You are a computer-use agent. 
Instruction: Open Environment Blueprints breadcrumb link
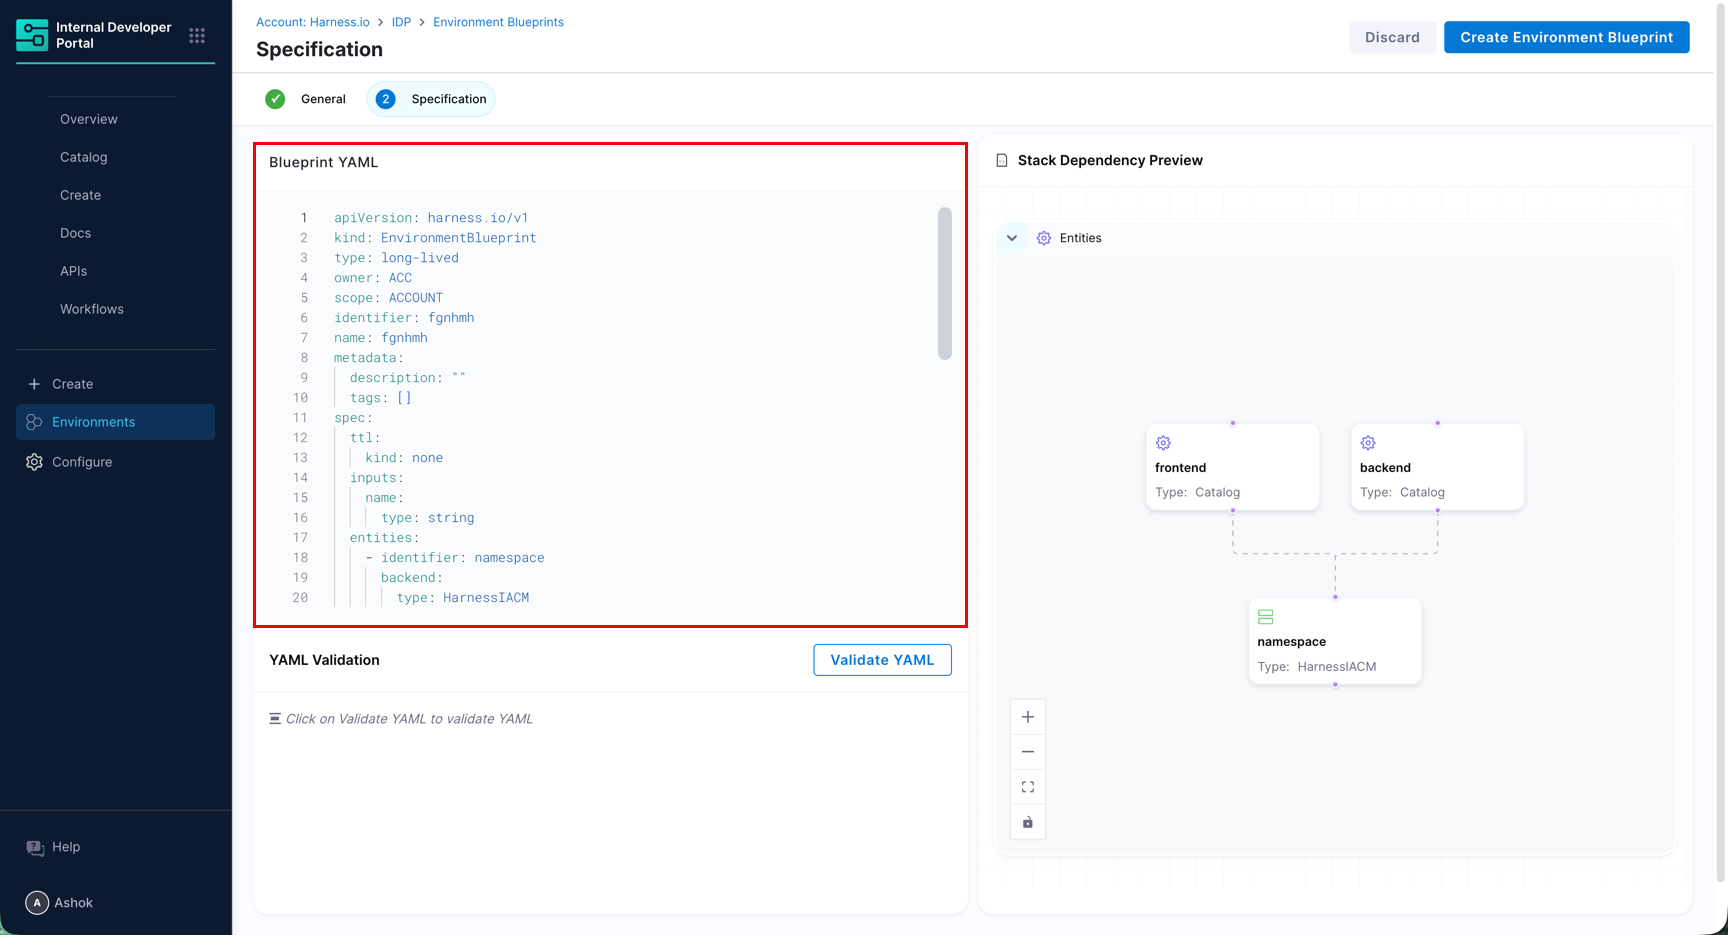click(x=498, y=22)
